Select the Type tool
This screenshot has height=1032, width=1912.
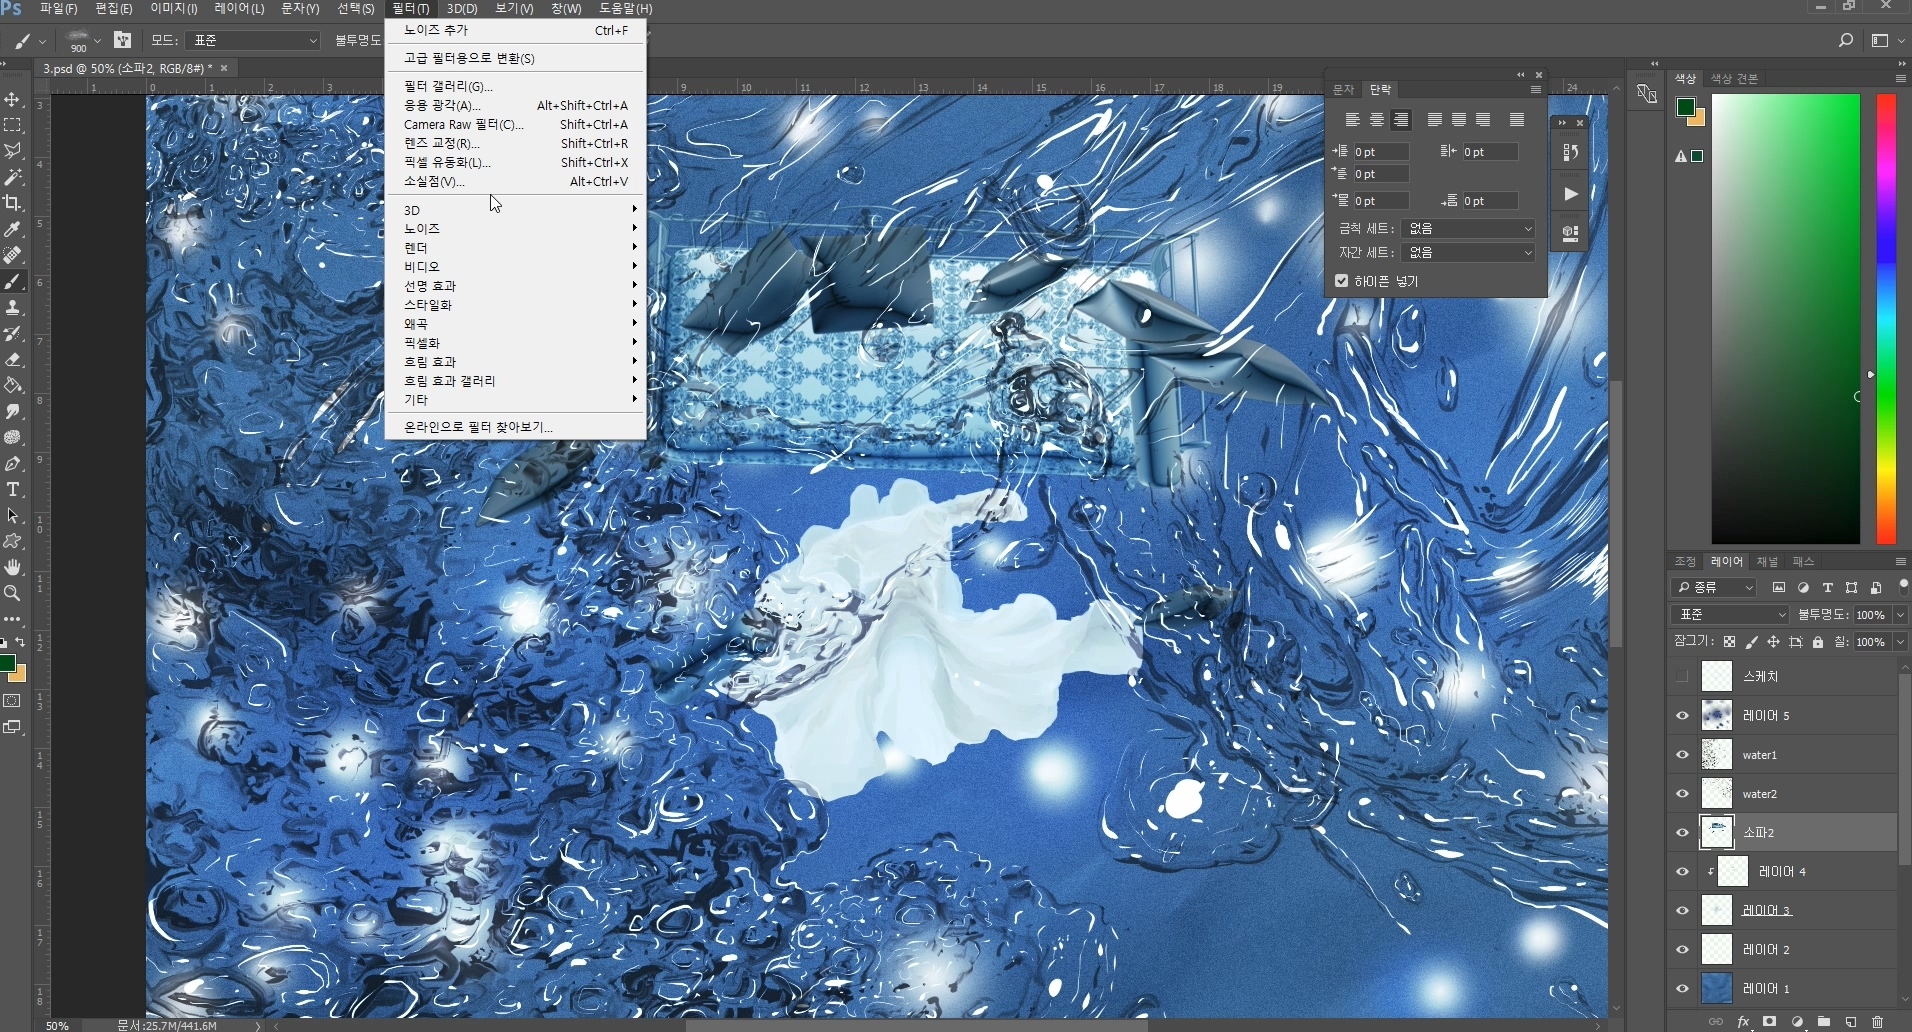[13, 490]
